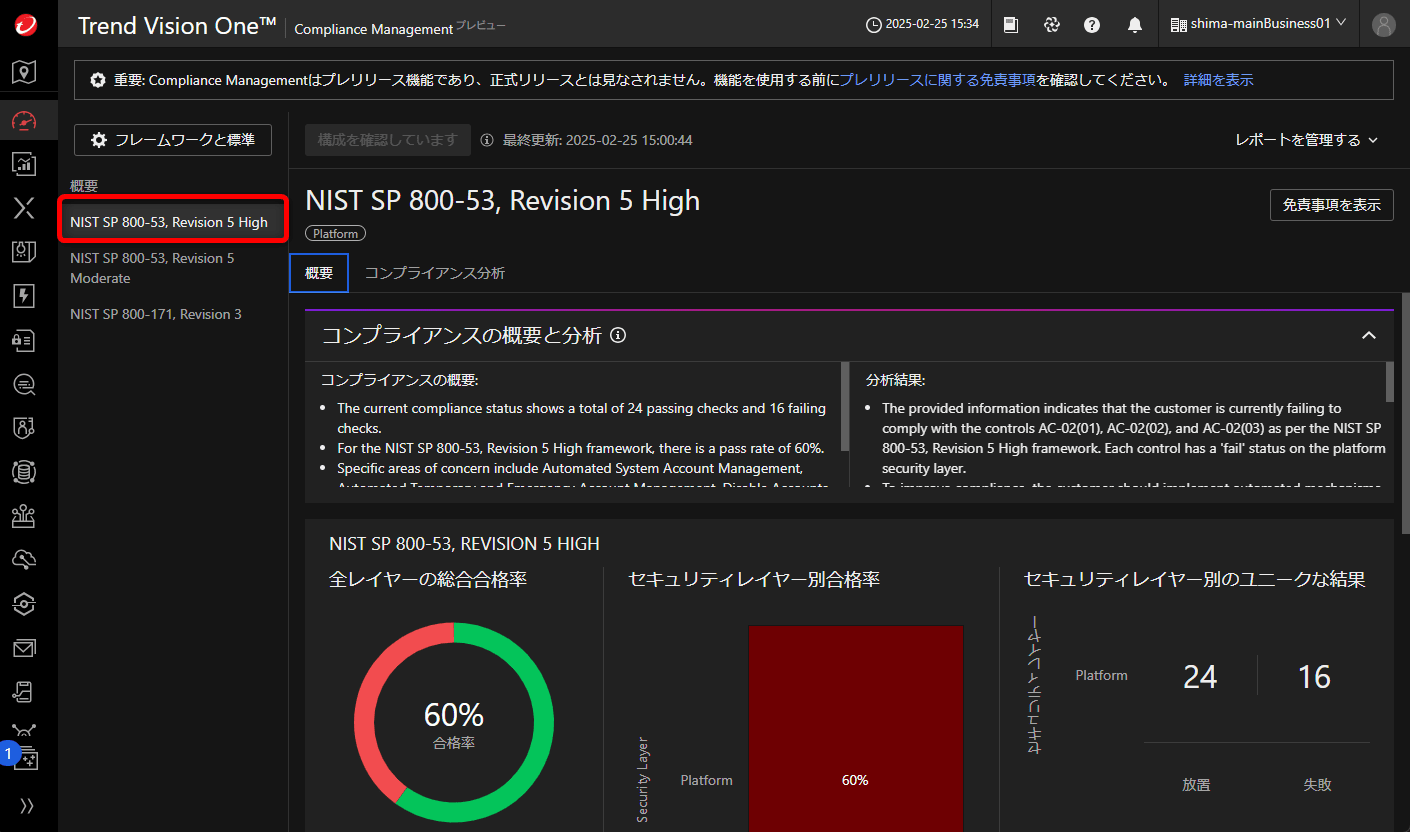Switch to the 概要 tab

click(x=319, y=273)
